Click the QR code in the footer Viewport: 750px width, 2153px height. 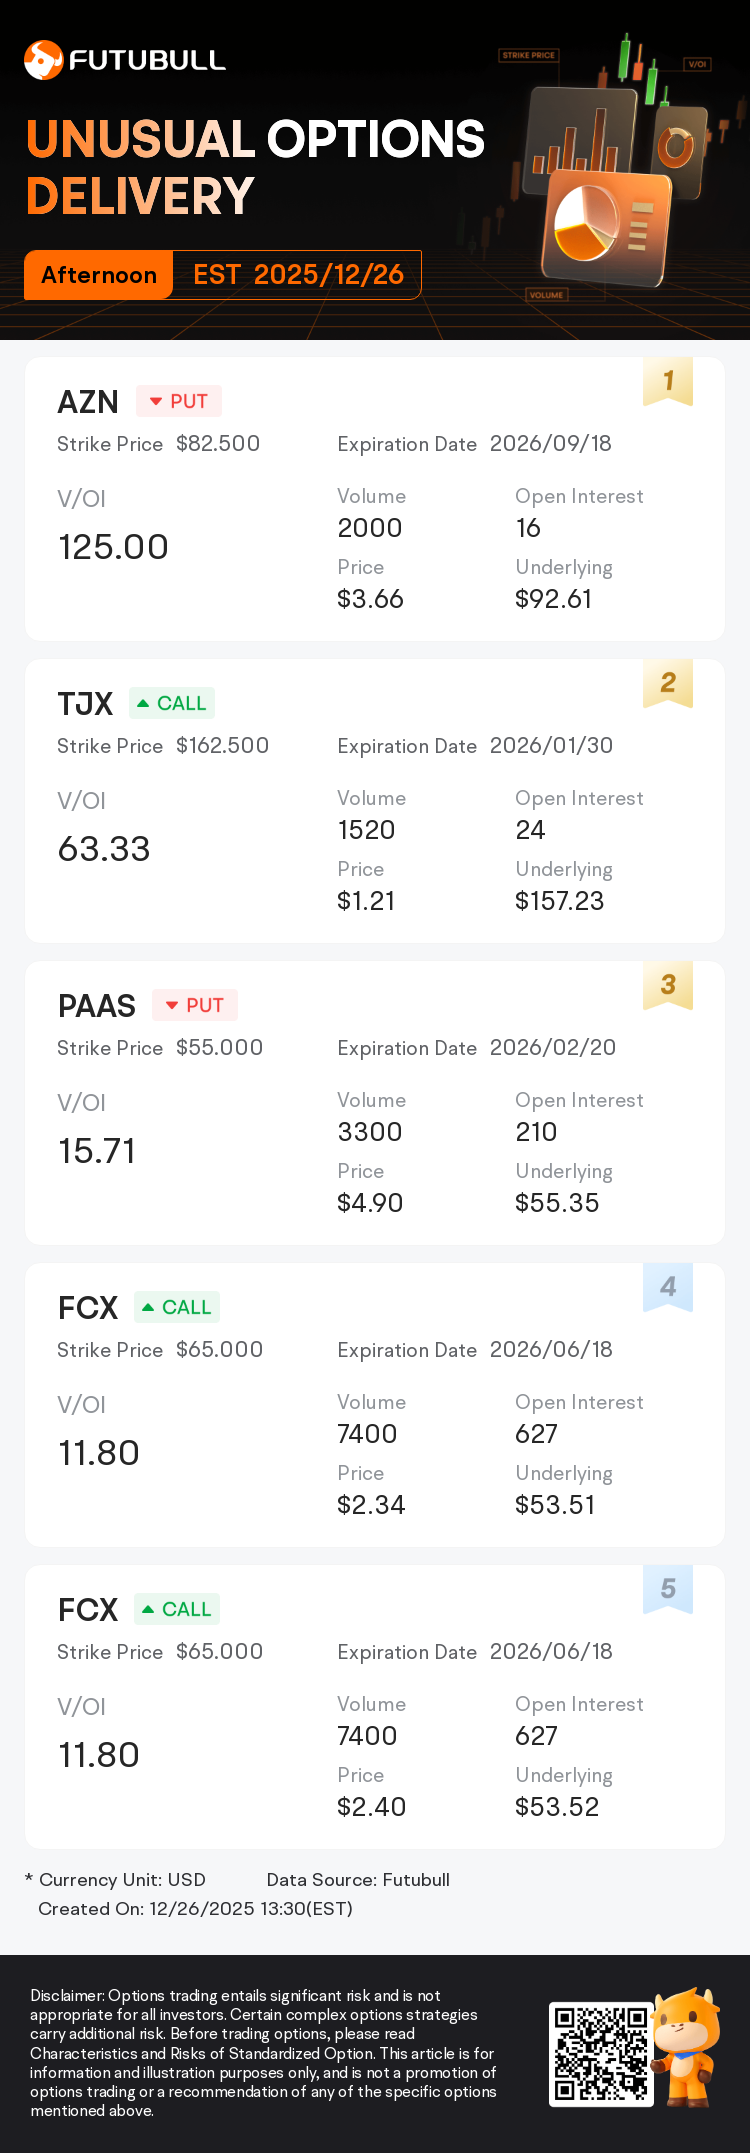tap(600, 2054)
